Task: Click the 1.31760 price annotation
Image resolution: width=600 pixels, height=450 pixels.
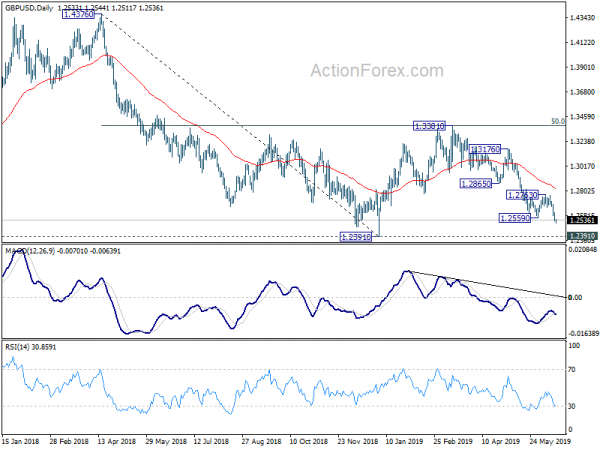Action: click(x=485, y=149)
